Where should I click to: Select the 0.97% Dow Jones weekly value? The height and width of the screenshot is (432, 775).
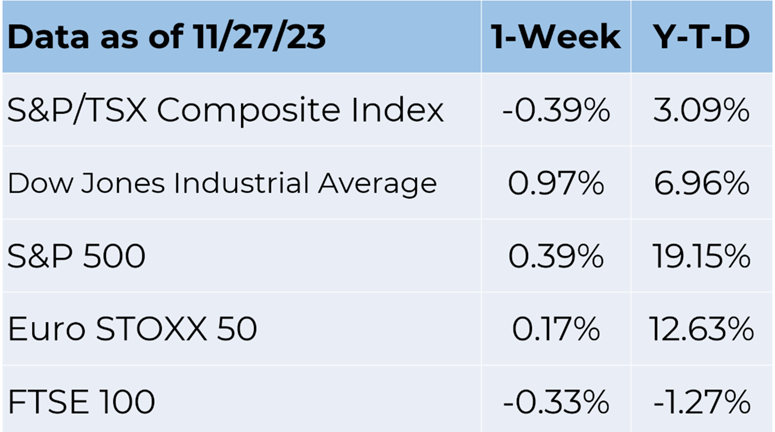click(556, 183)
